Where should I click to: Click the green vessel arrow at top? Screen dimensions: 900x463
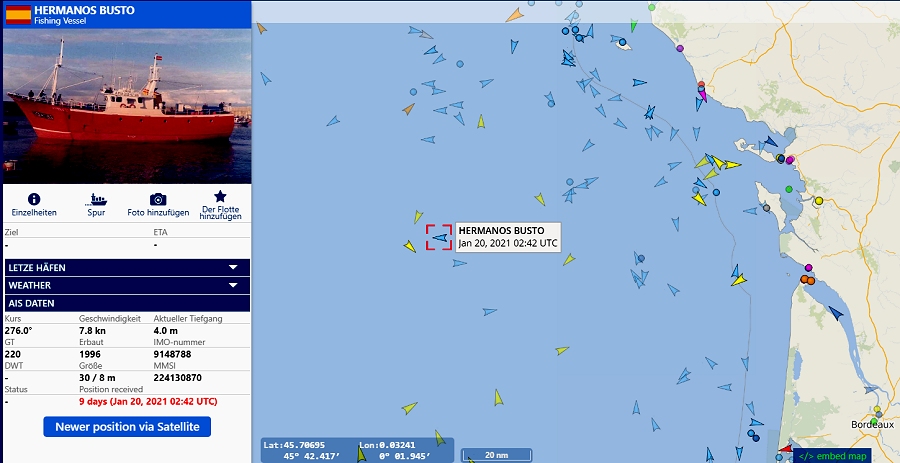point(633,25)
